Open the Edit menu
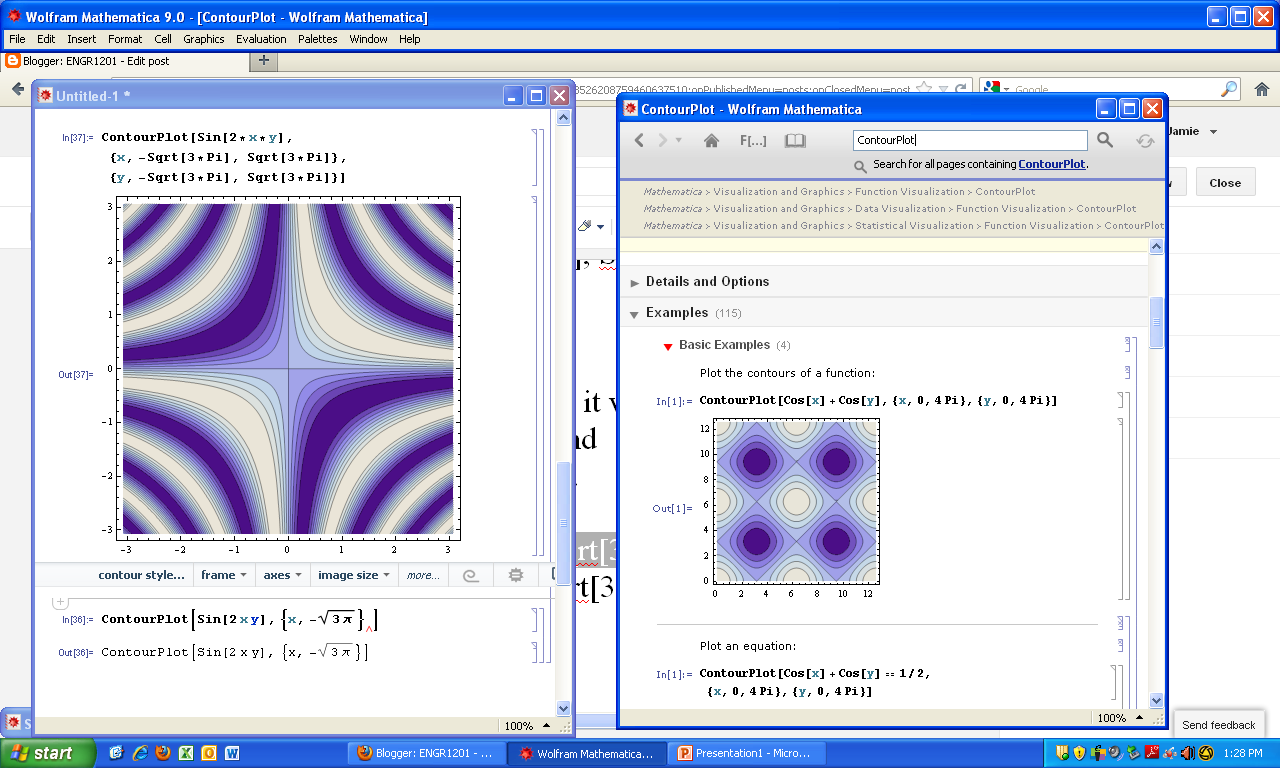Screen dimensions: 1280x768 [46, 39]
